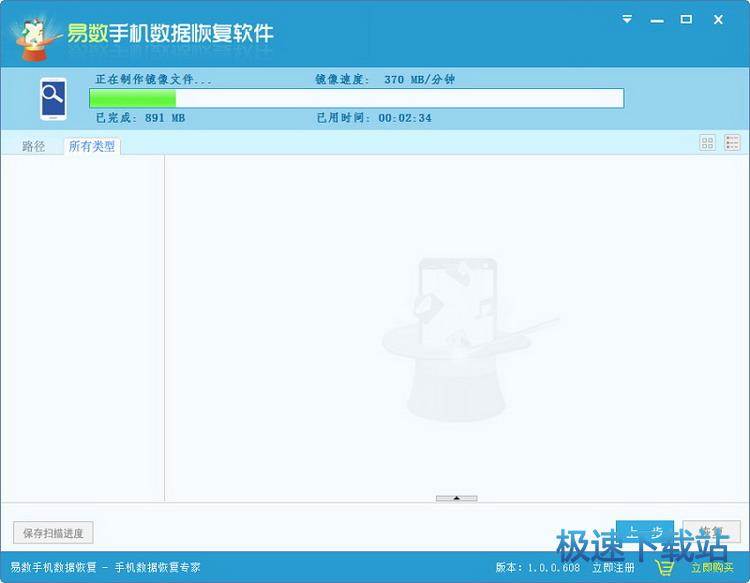Click the 易数手机数据恢复 - 手机数据恢复专家 footer text
750x583 pixels.
pos(105,568)
